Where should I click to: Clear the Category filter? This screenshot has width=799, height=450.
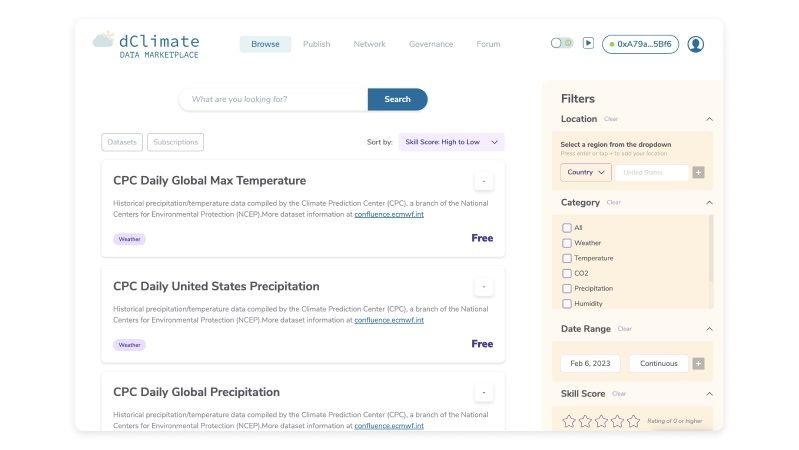(x=614, y=203)
